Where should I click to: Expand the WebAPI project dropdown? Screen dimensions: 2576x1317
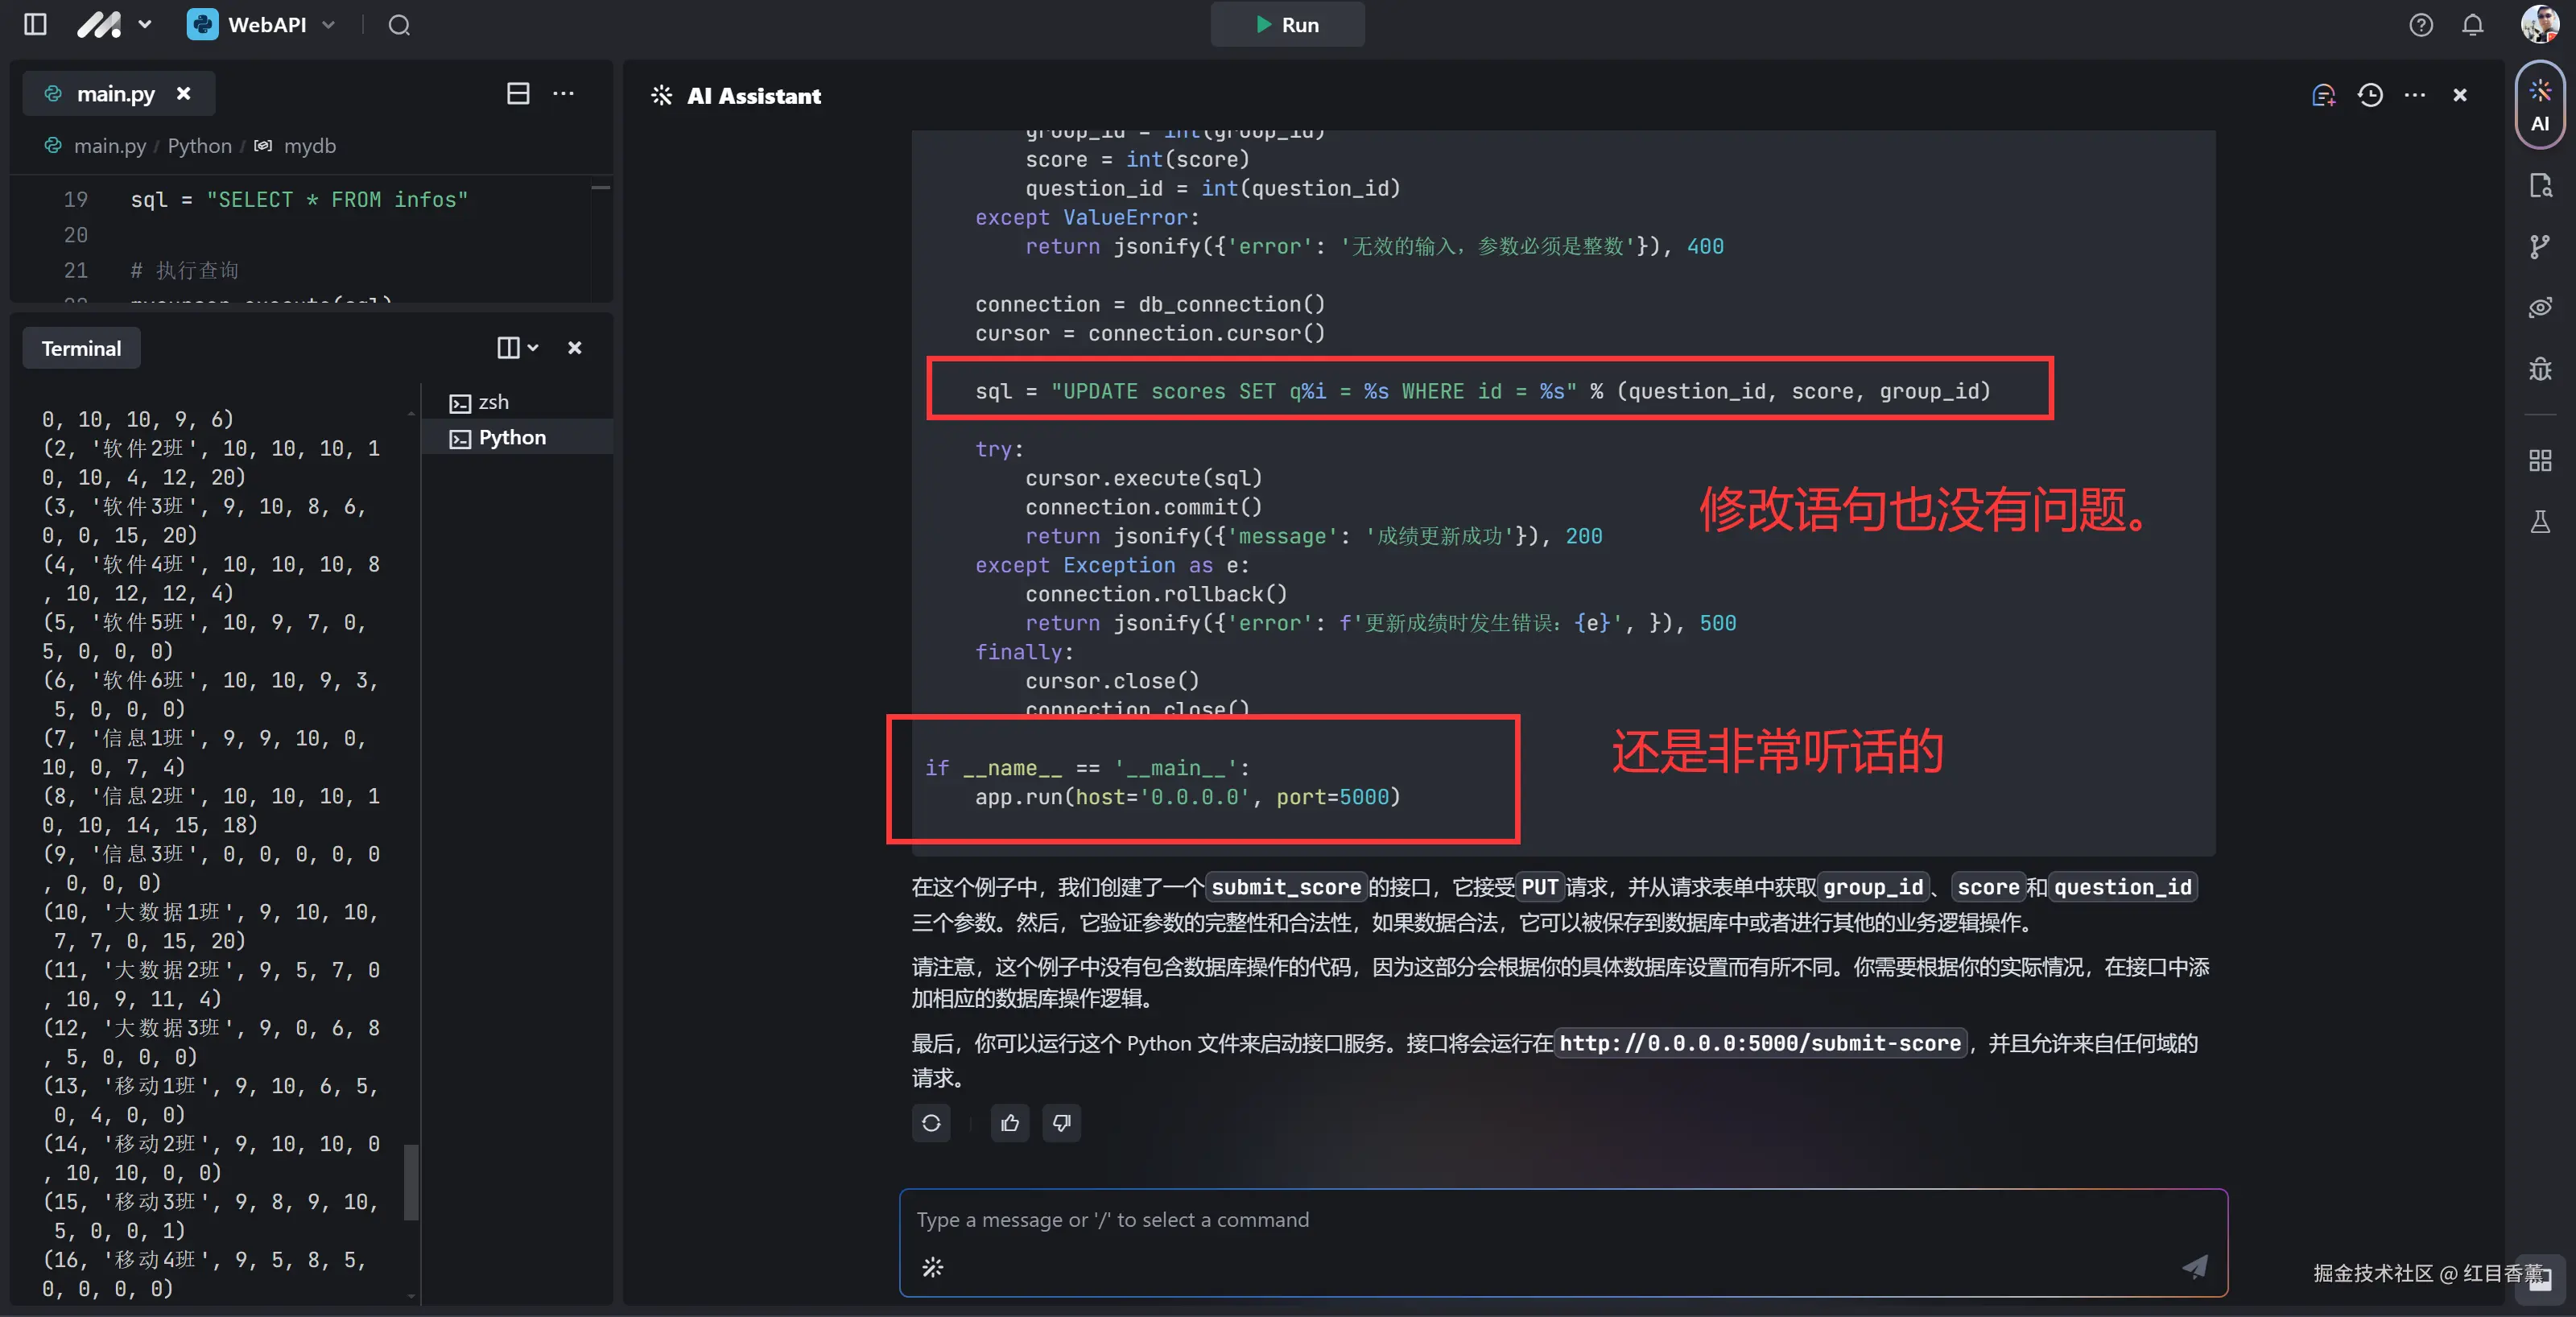[328, 25]
